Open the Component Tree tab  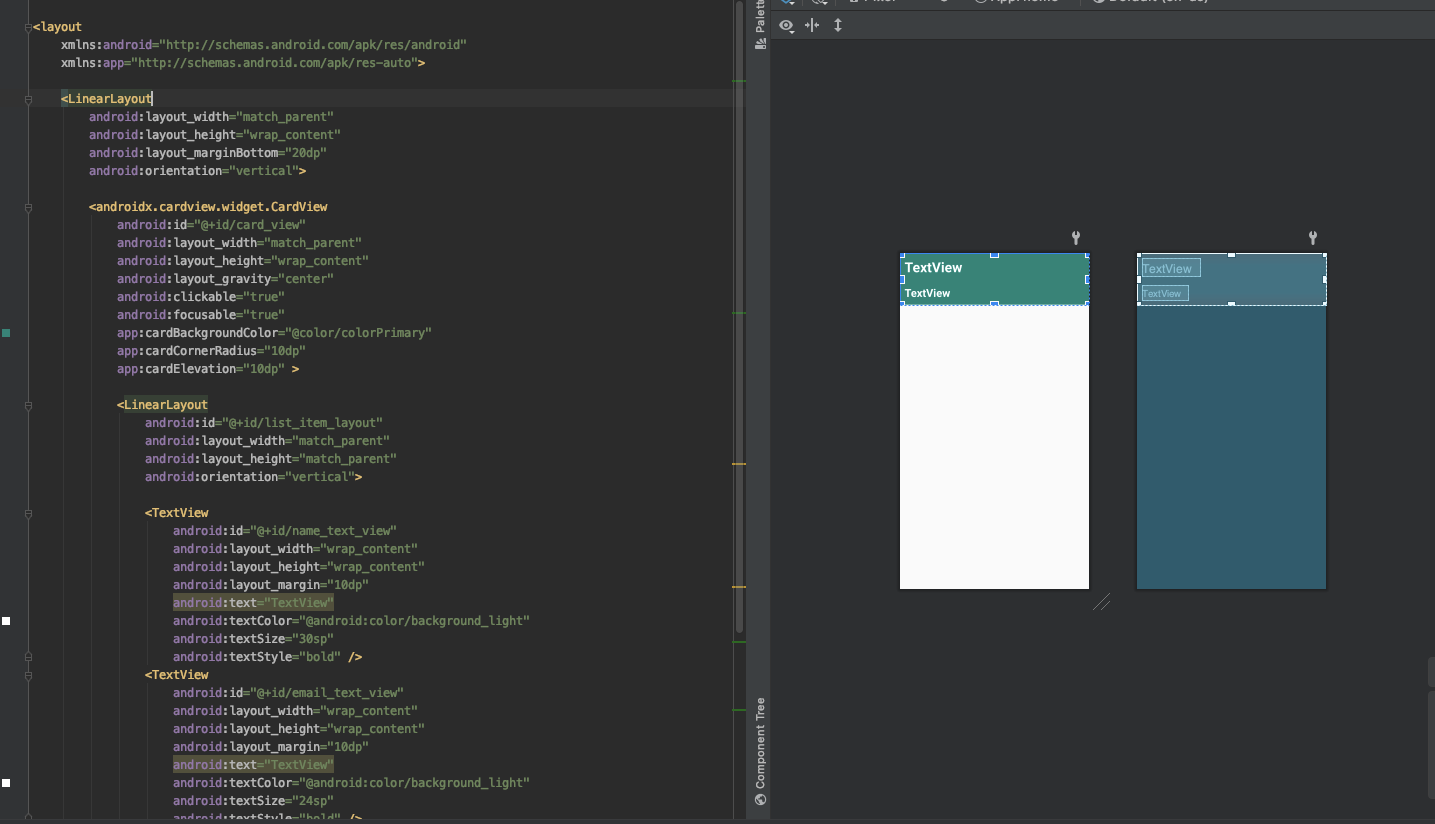pyautogui.click(x=761, y=747)
